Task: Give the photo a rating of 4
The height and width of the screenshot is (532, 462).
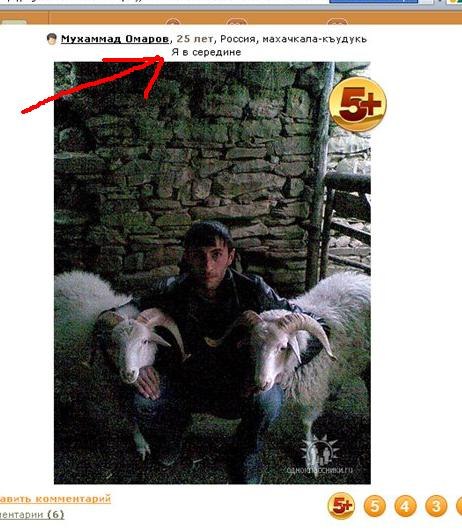Action: 405,507
